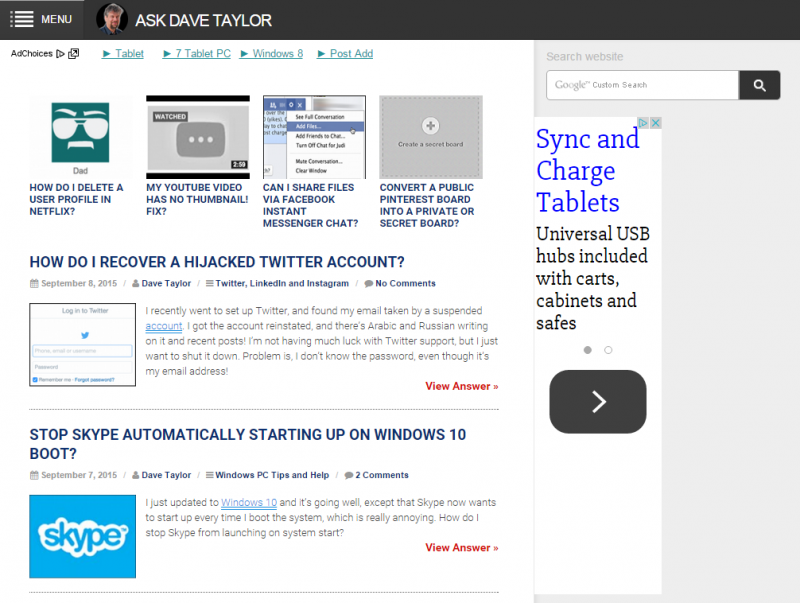Click Dave Taylor author link on Skype post
The width and height of the screenshot is (800, 603).
click(166, 475)
